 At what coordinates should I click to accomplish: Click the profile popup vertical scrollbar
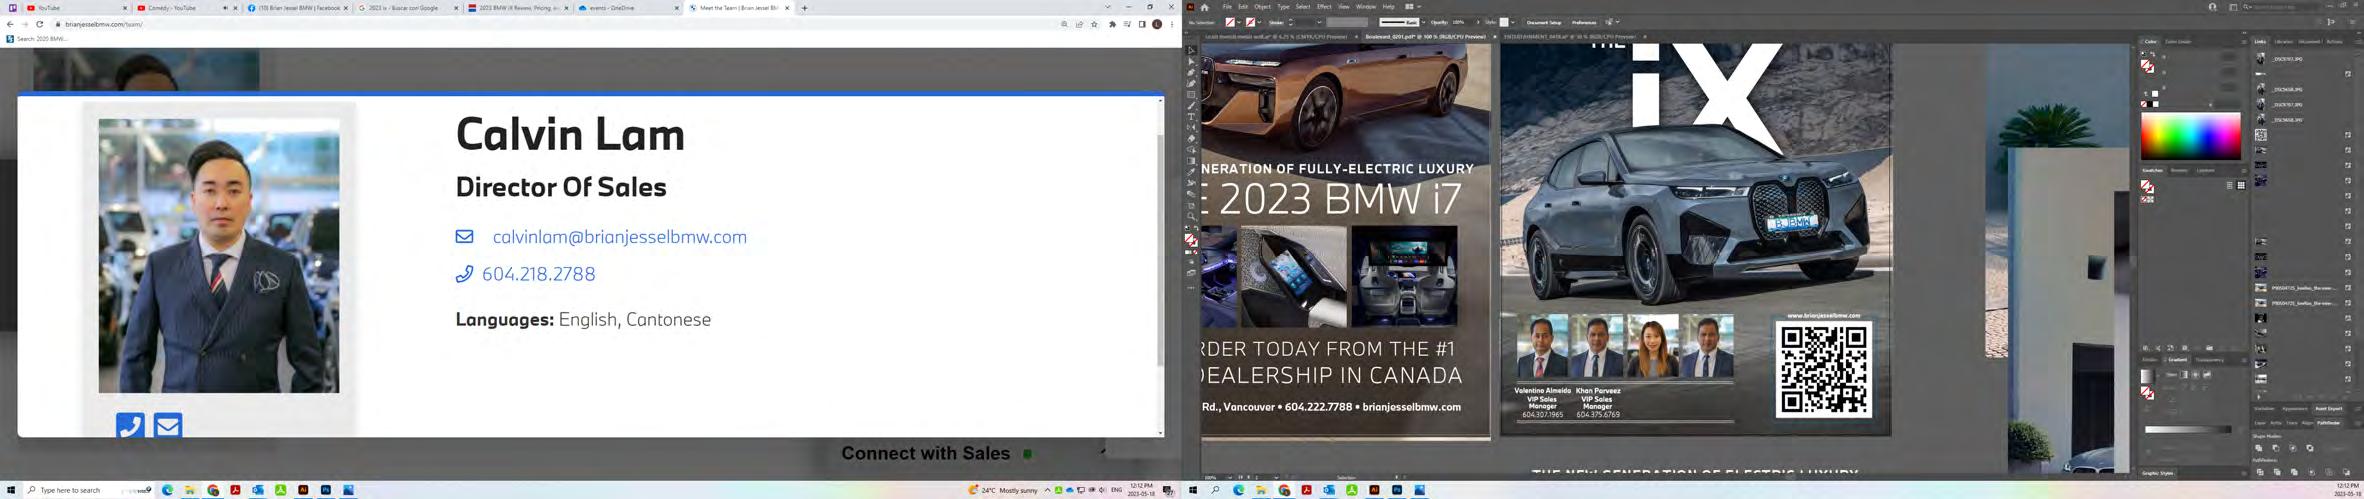coord(1161,265)
